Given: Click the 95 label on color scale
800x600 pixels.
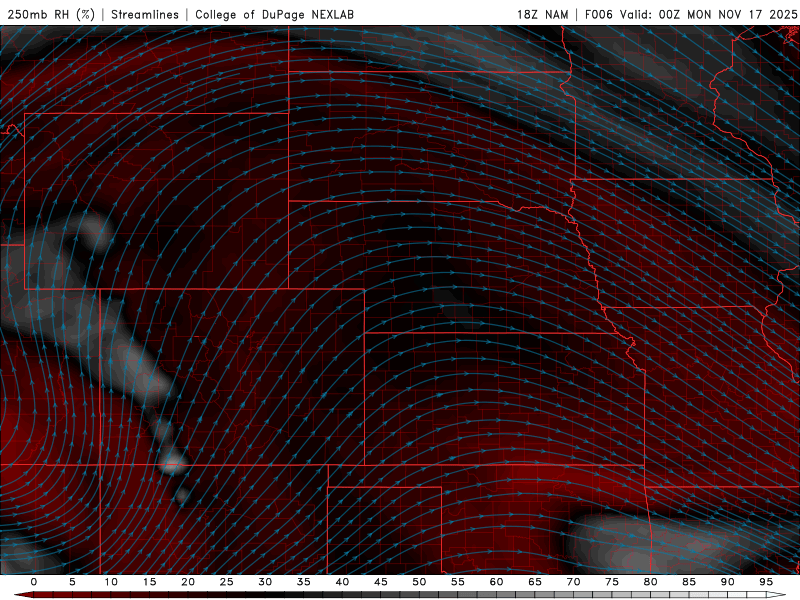Looking at the screenshot, I should coord(766,582).
